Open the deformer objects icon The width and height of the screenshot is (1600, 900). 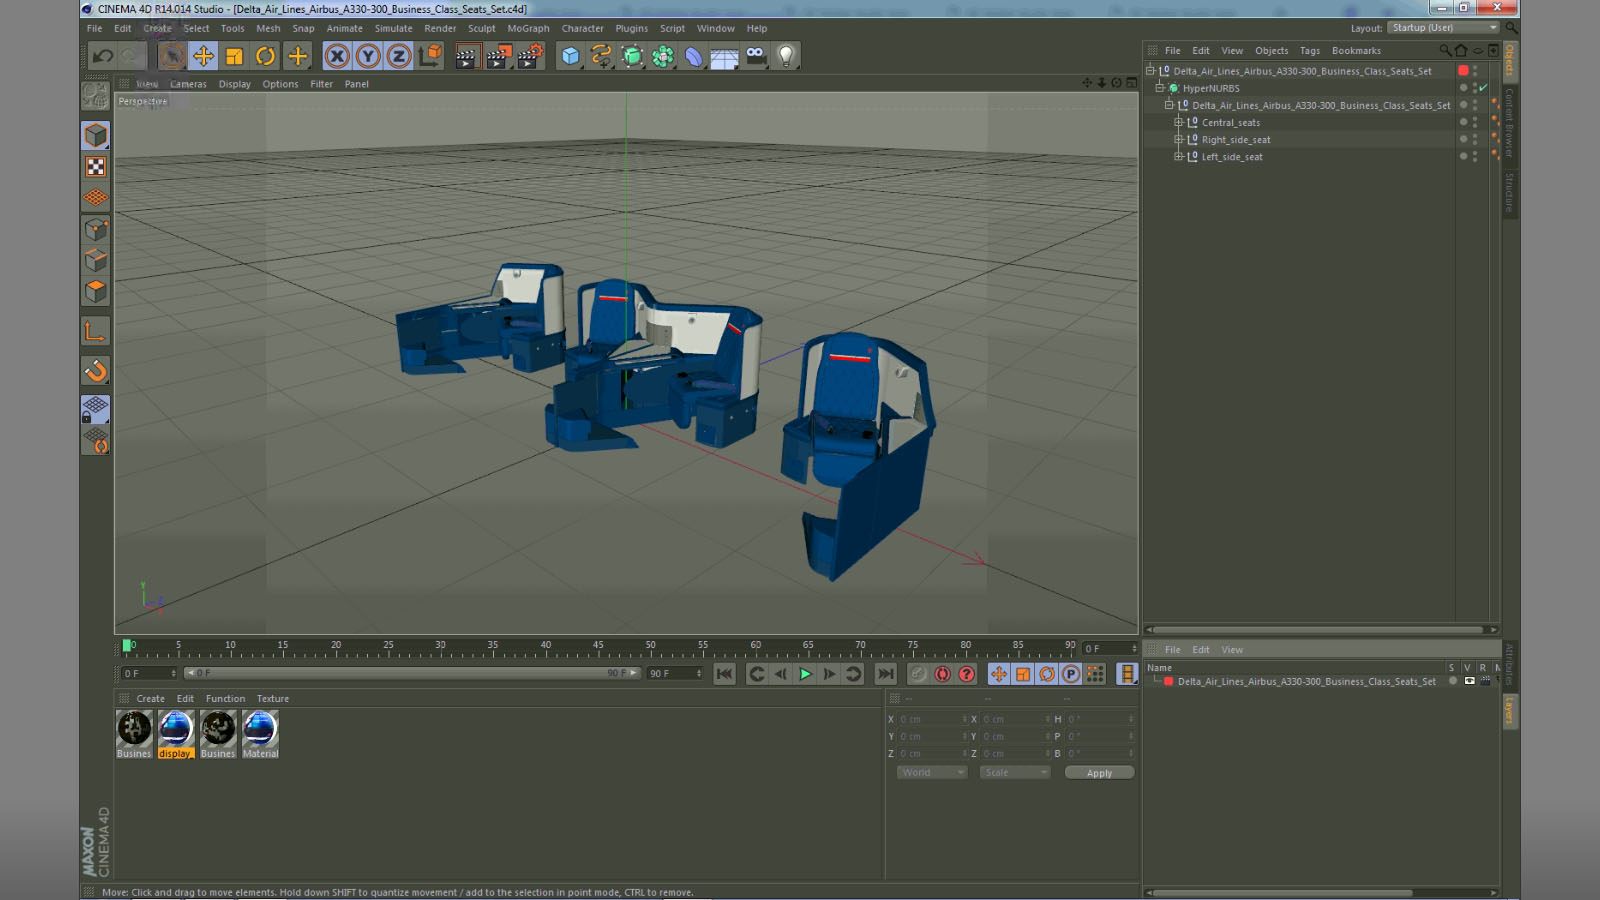(x=694, y=56)
